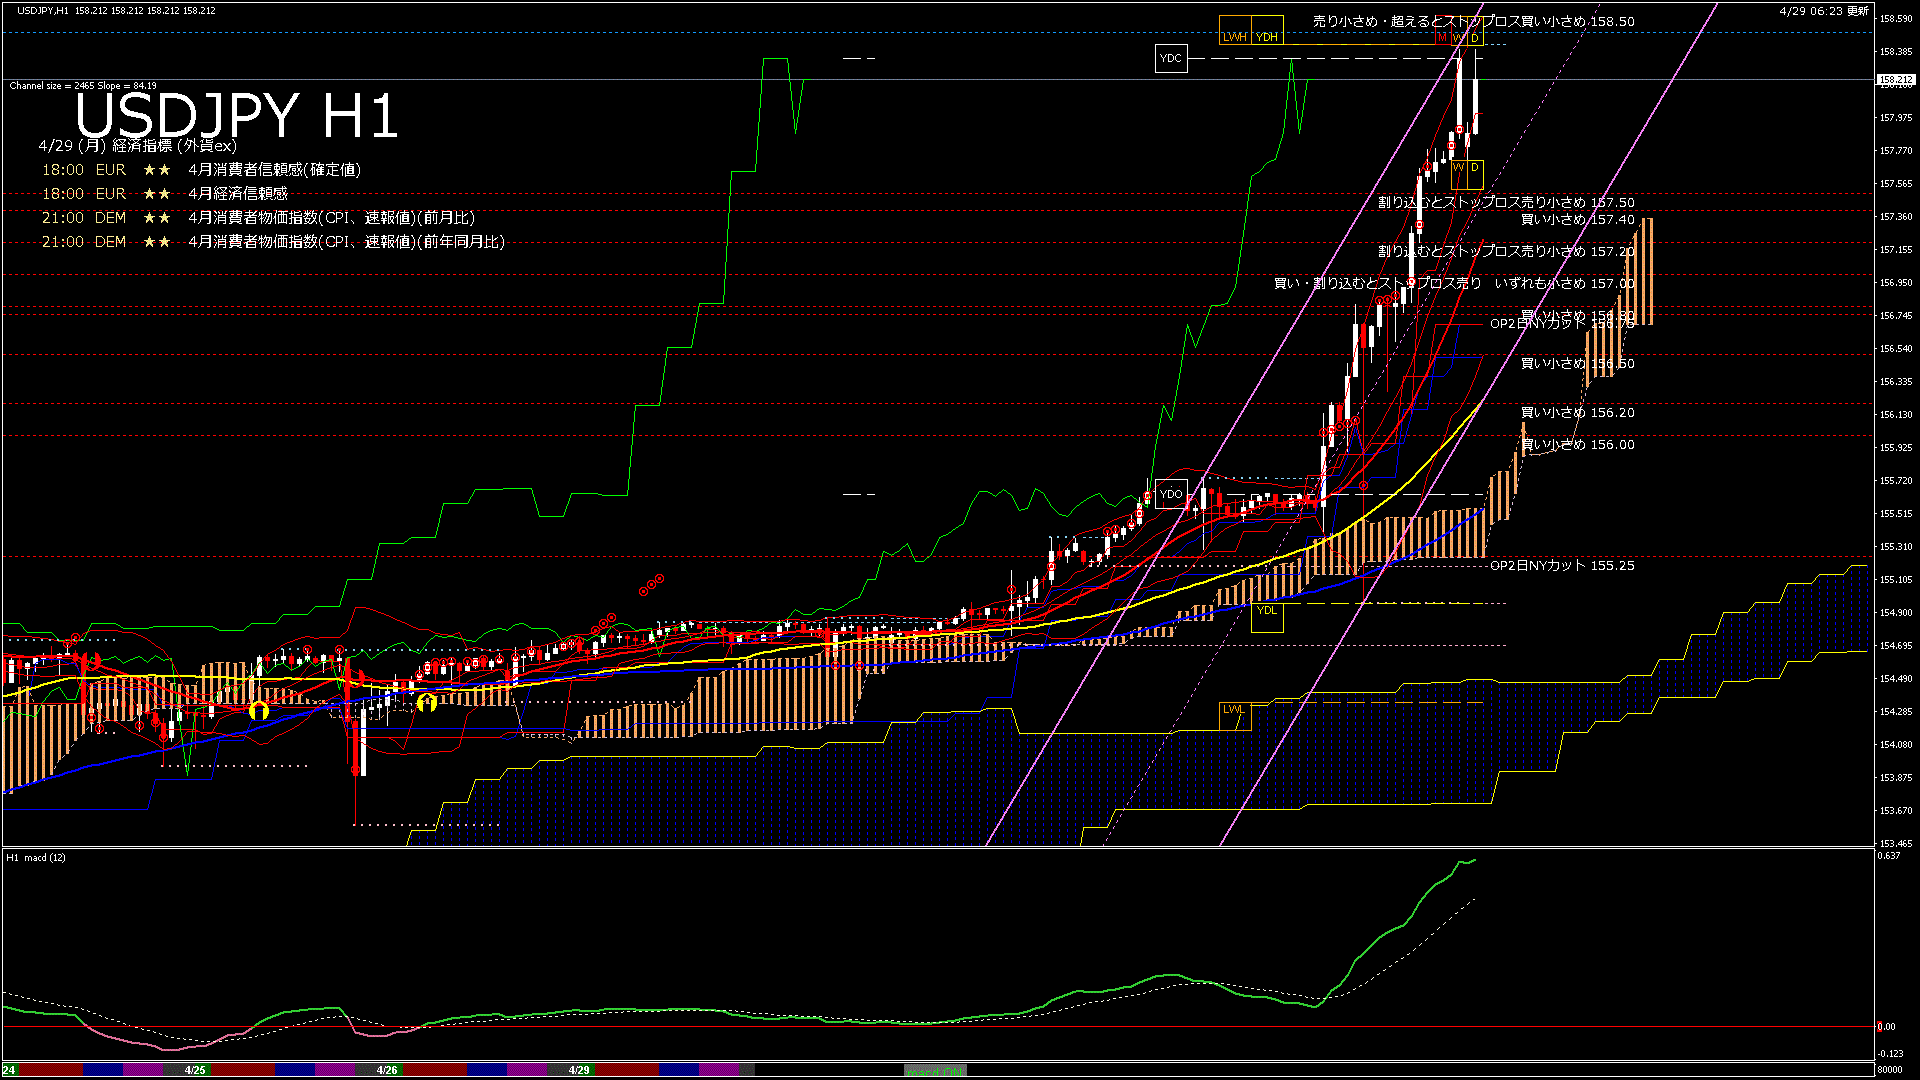Click the 4/29 06:23 更新 timestamp

tap(1823, 11)
